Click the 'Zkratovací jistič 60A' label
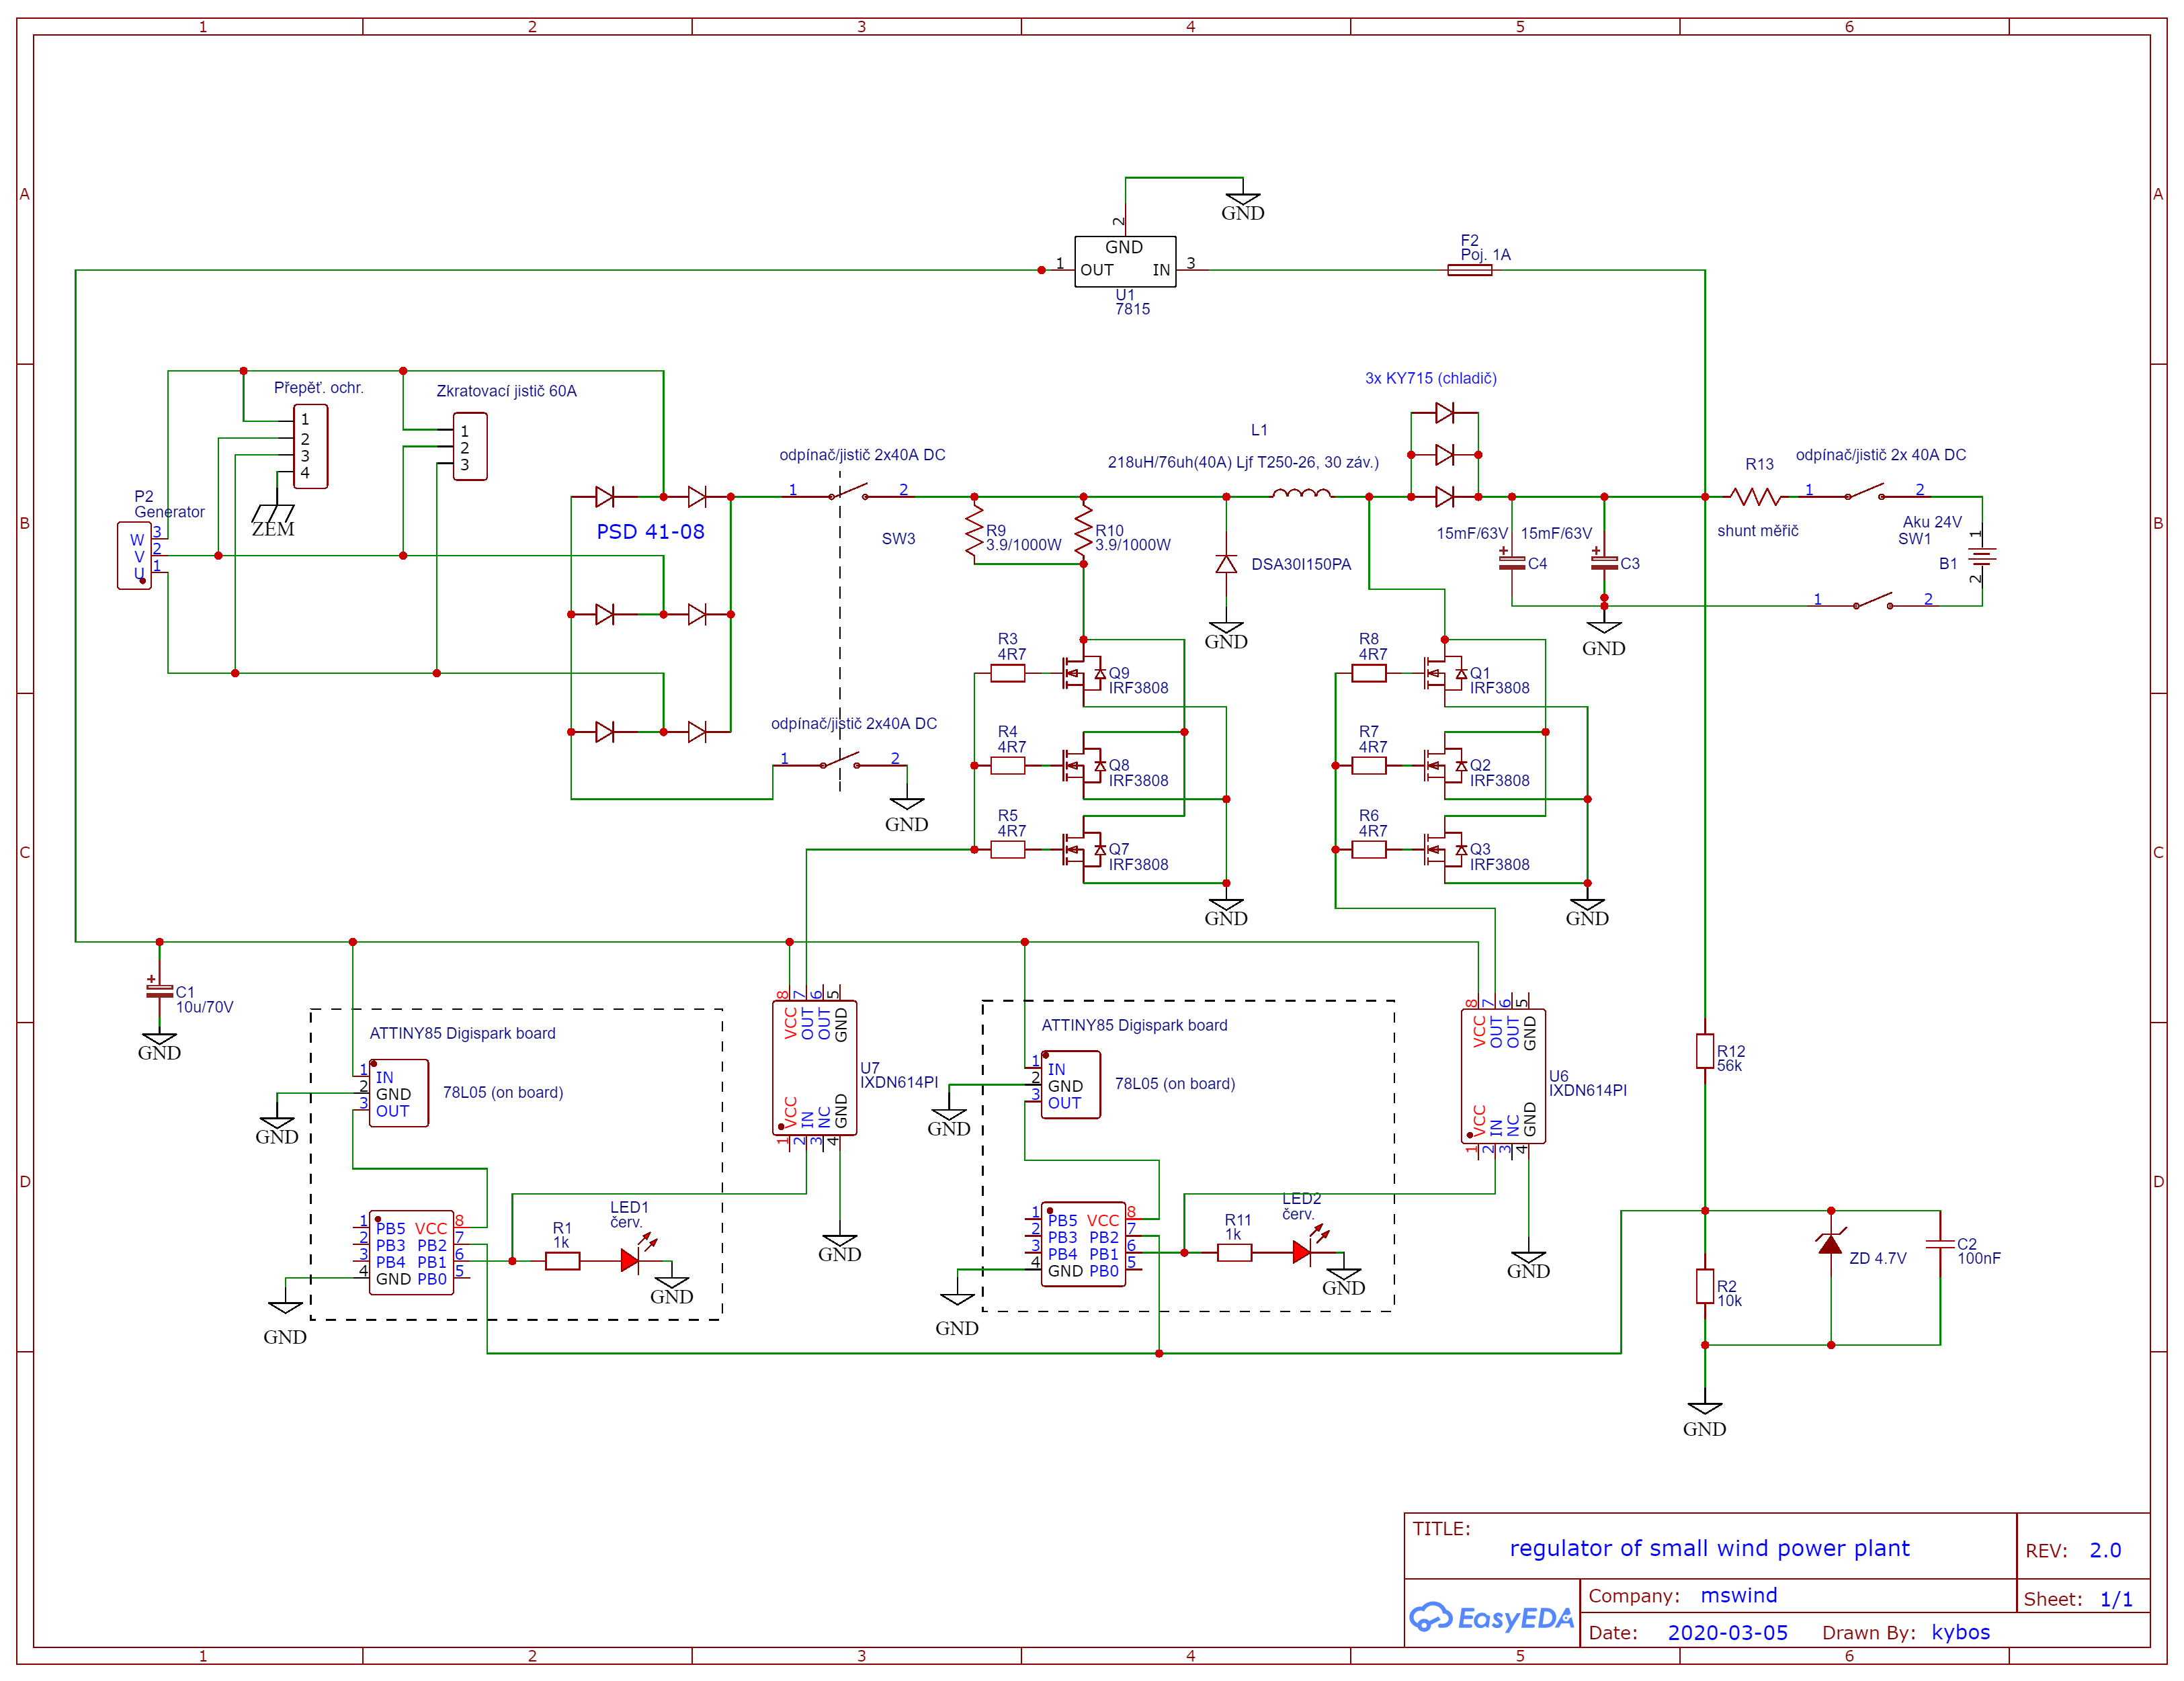2184x1681 pixels. 507,391
